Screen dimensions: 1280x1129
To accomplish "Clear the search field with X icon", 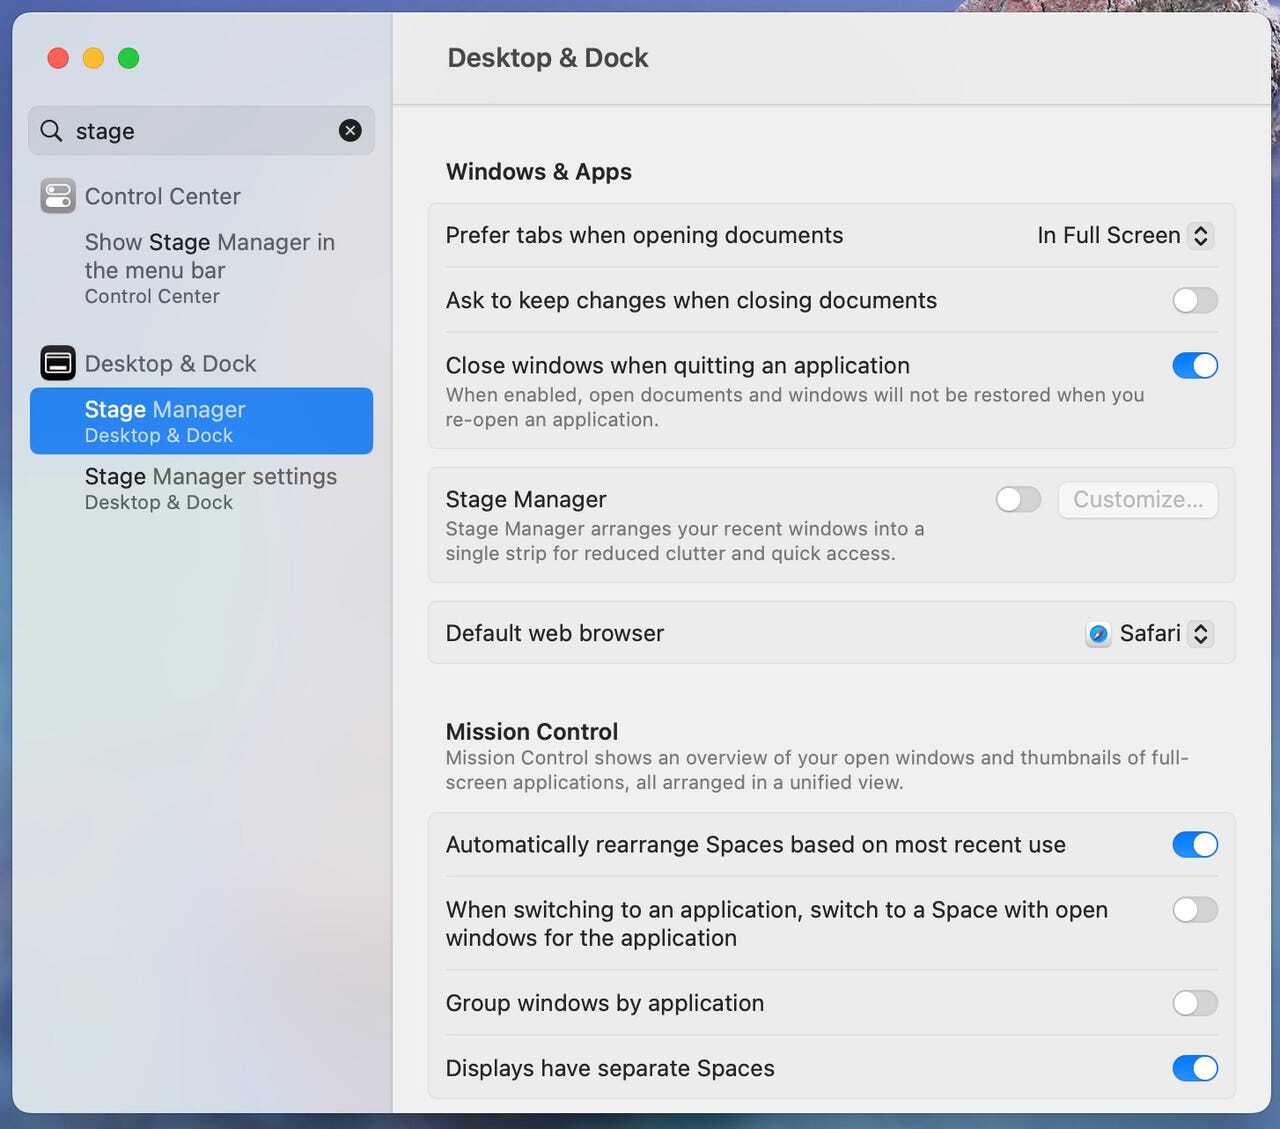I will click(x=350, y=130).
